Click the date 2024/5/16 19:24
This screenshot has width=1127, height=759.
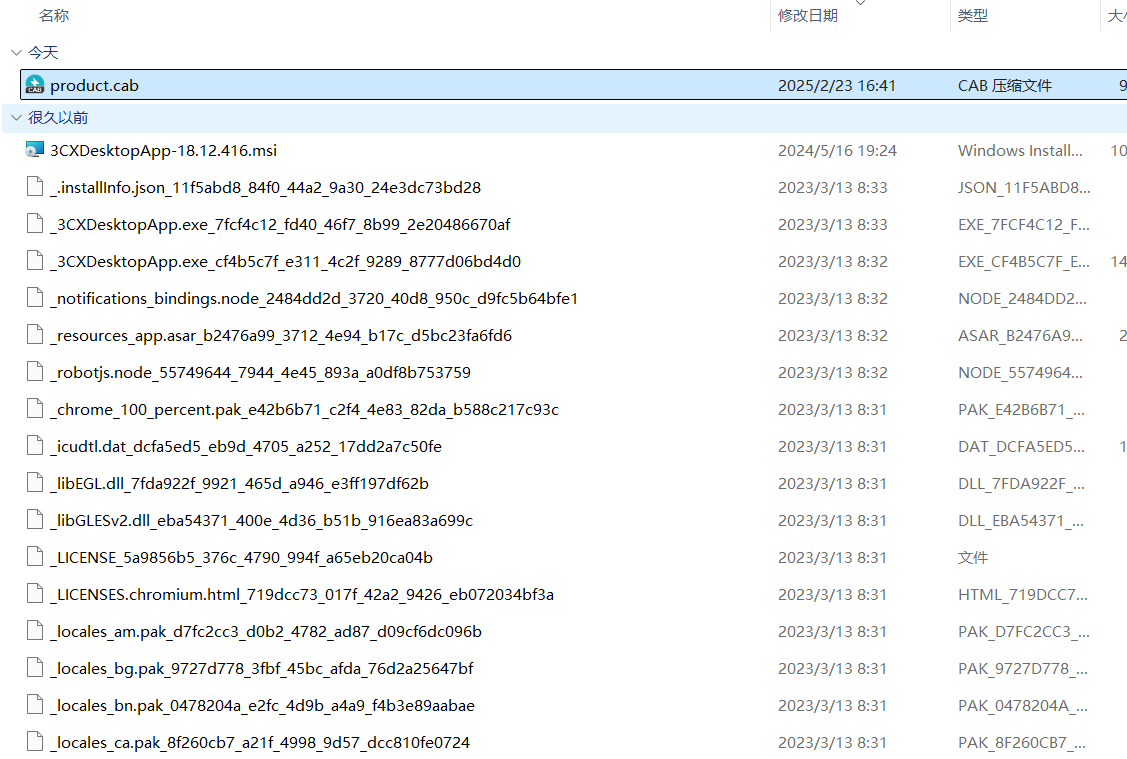(837, 150)
